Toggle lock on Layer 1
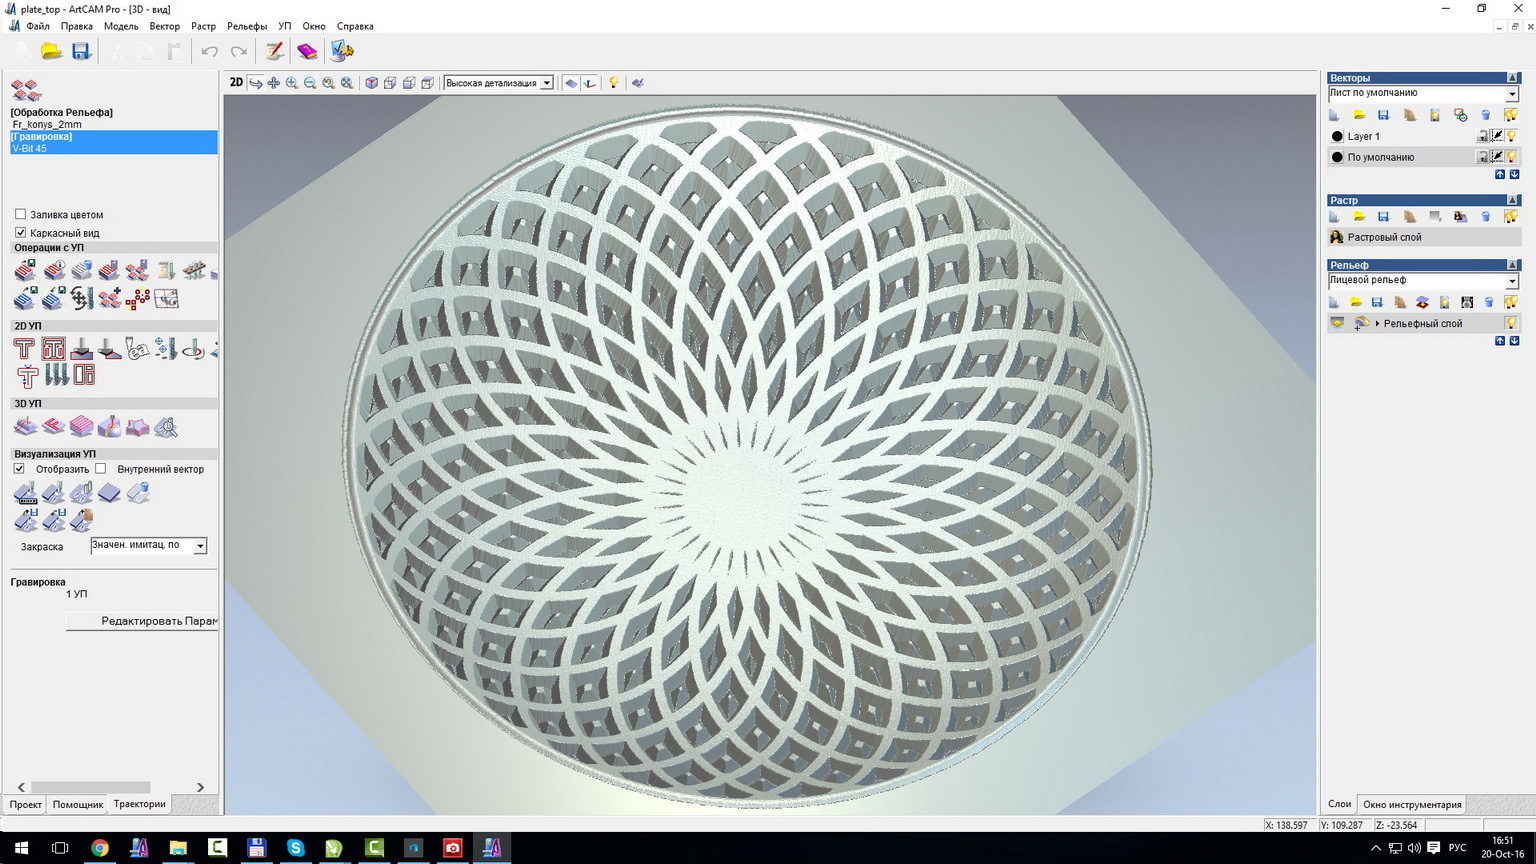Image resolution: width=1536 pixels, height=864 pixels. pyautogui.click(x=1483, y=136)
